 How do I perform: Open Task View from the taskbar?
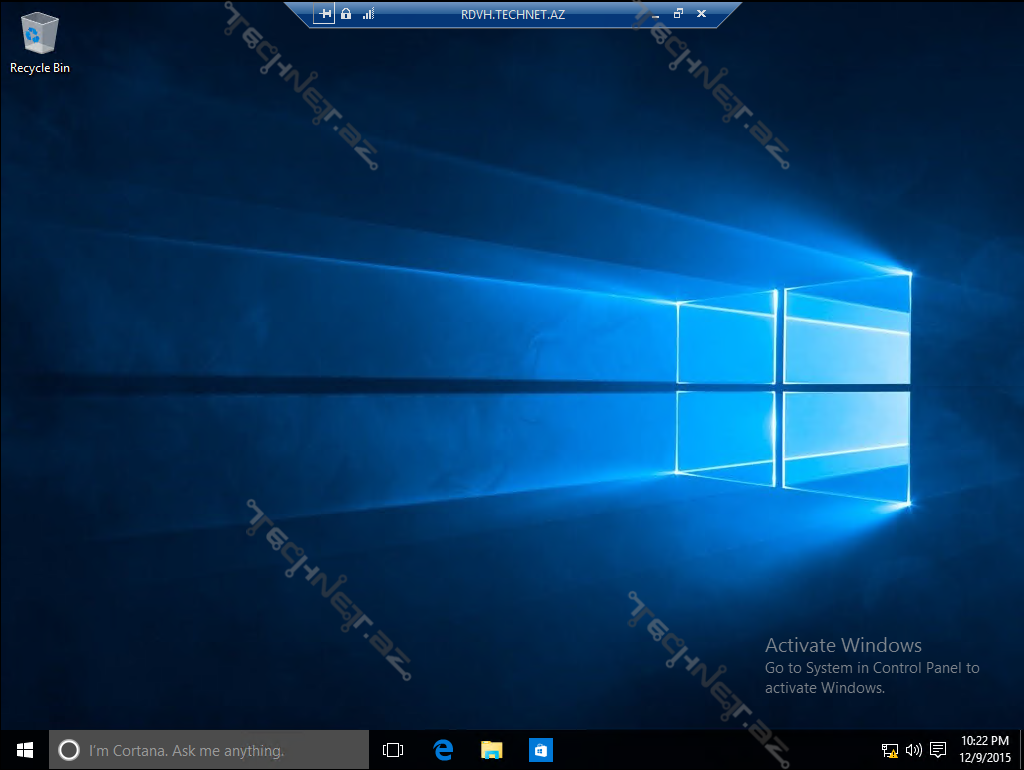pyautogui.click(x=393, y=750)
